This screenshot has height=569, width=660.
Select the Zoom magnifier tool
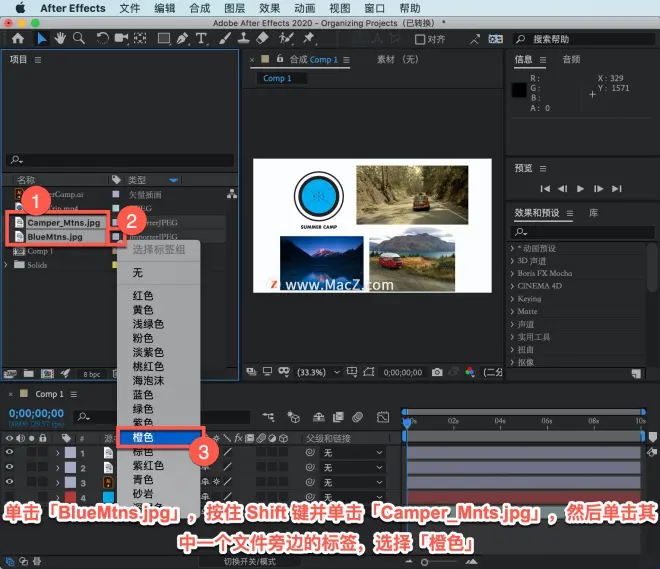click(79, 39)
